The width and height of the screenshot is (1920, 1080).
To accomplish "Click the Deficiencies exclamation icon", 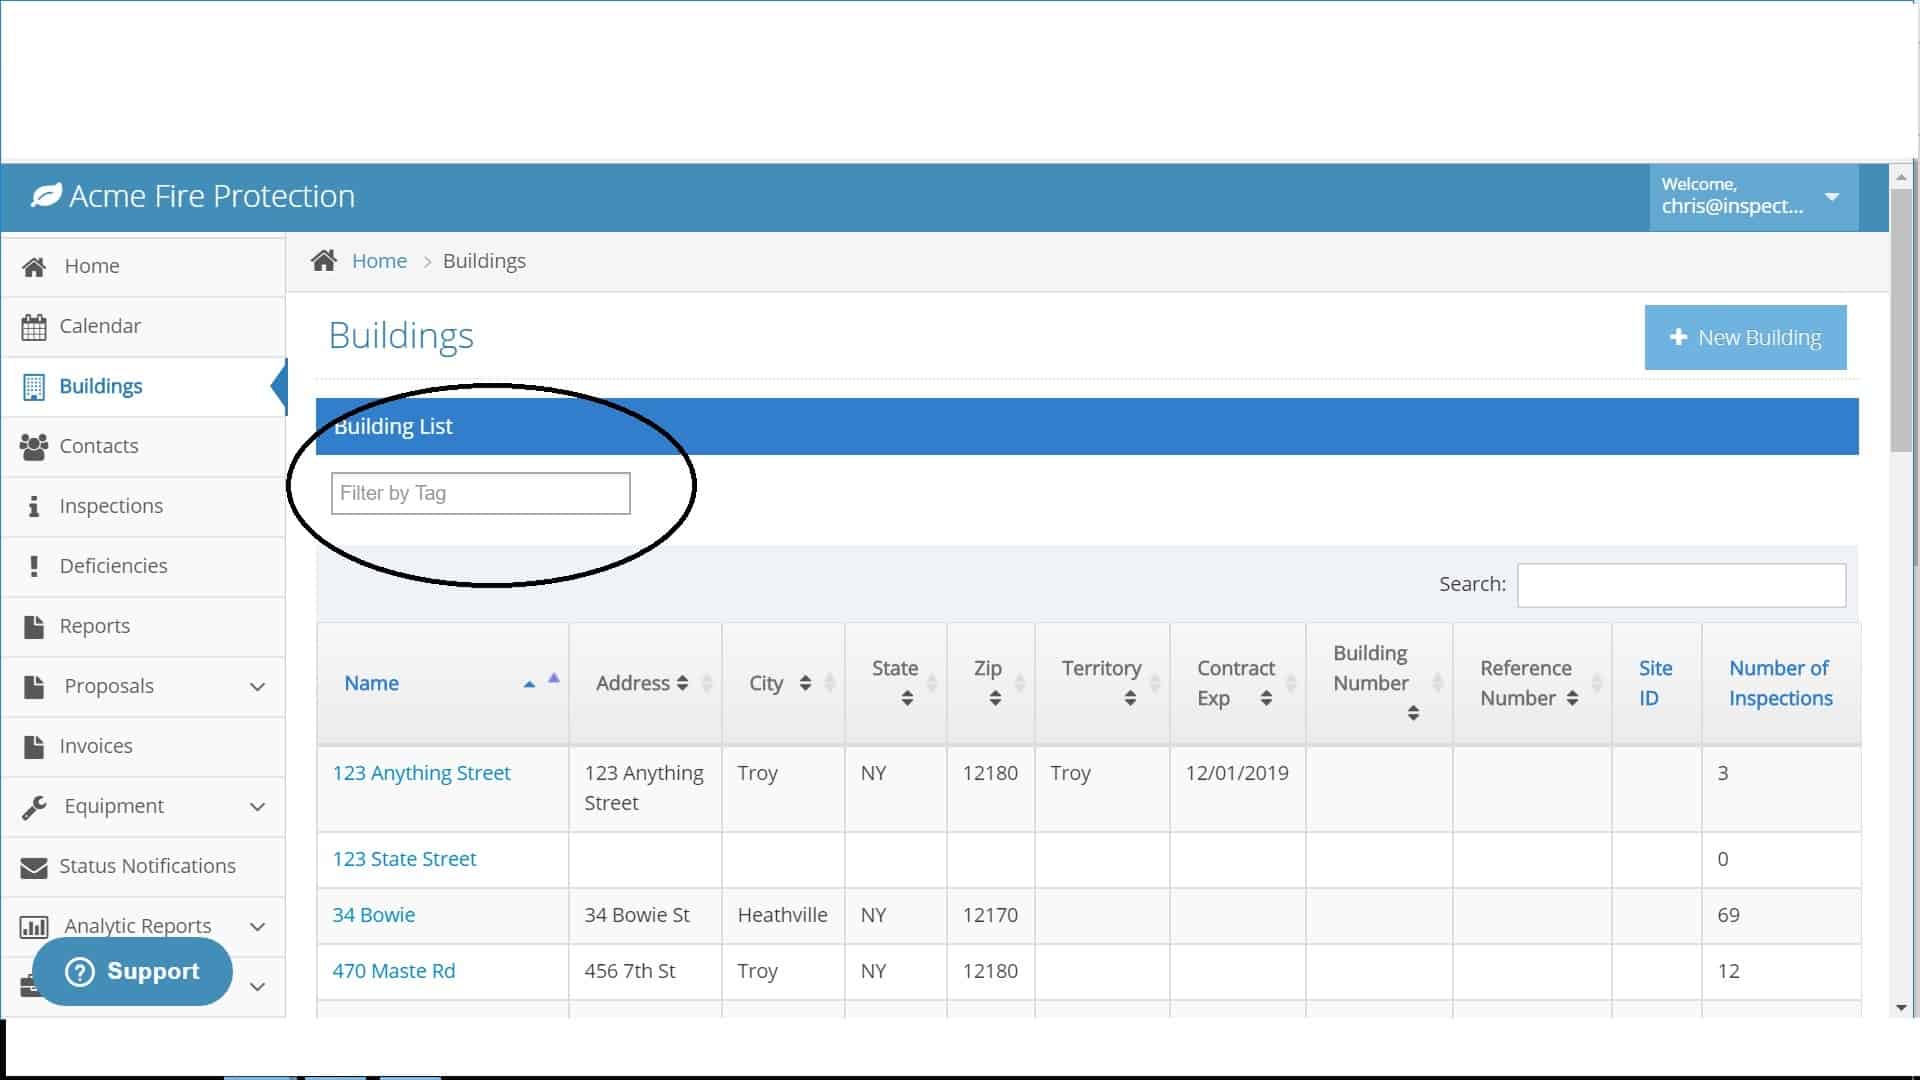I will coord(33,567).
